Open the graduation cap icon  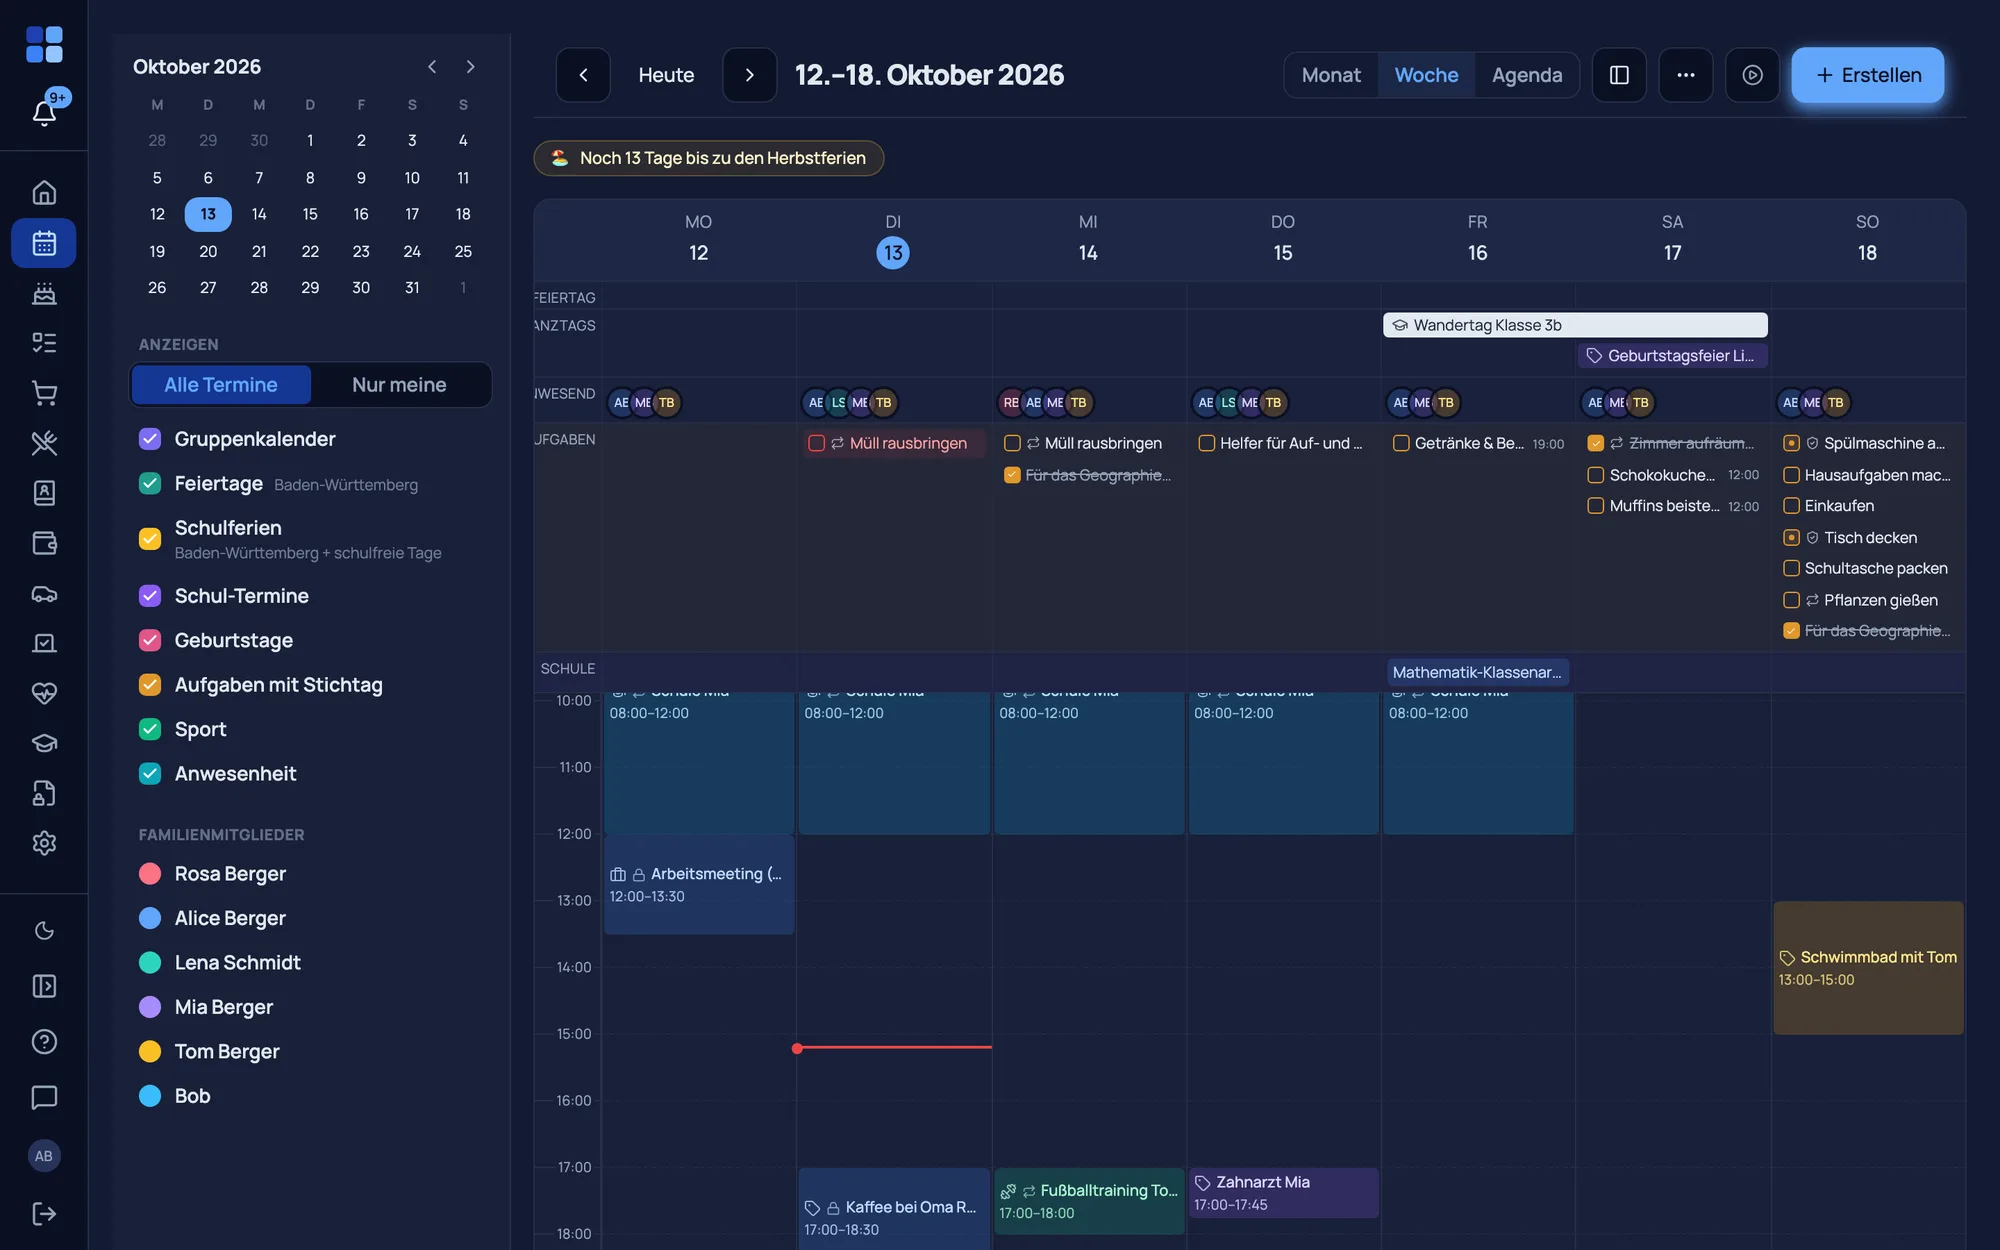tap(44, 743)
